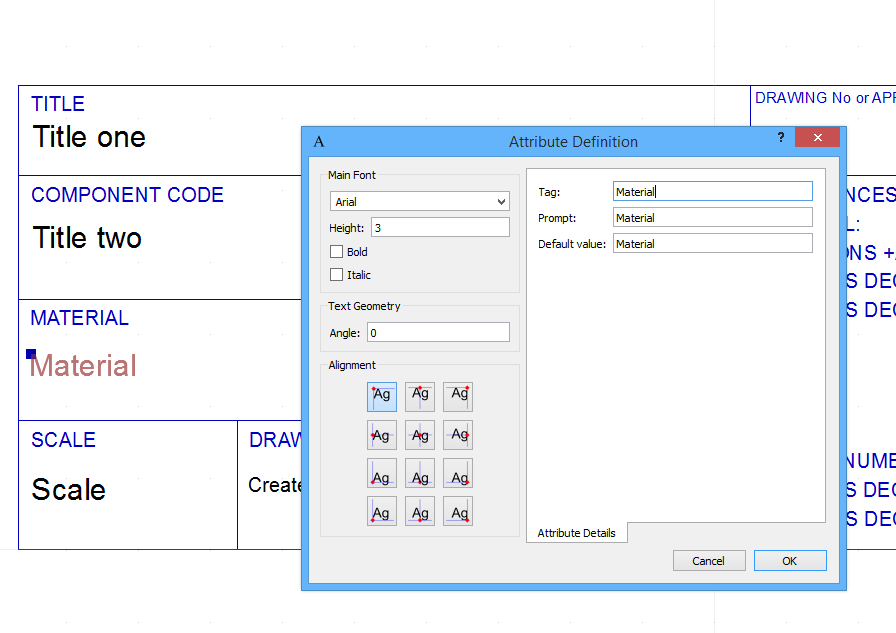This screenshot has height=633, width=896.
Task: Switch to the Attribute Details tab
Action: click(x=577, y=532)
